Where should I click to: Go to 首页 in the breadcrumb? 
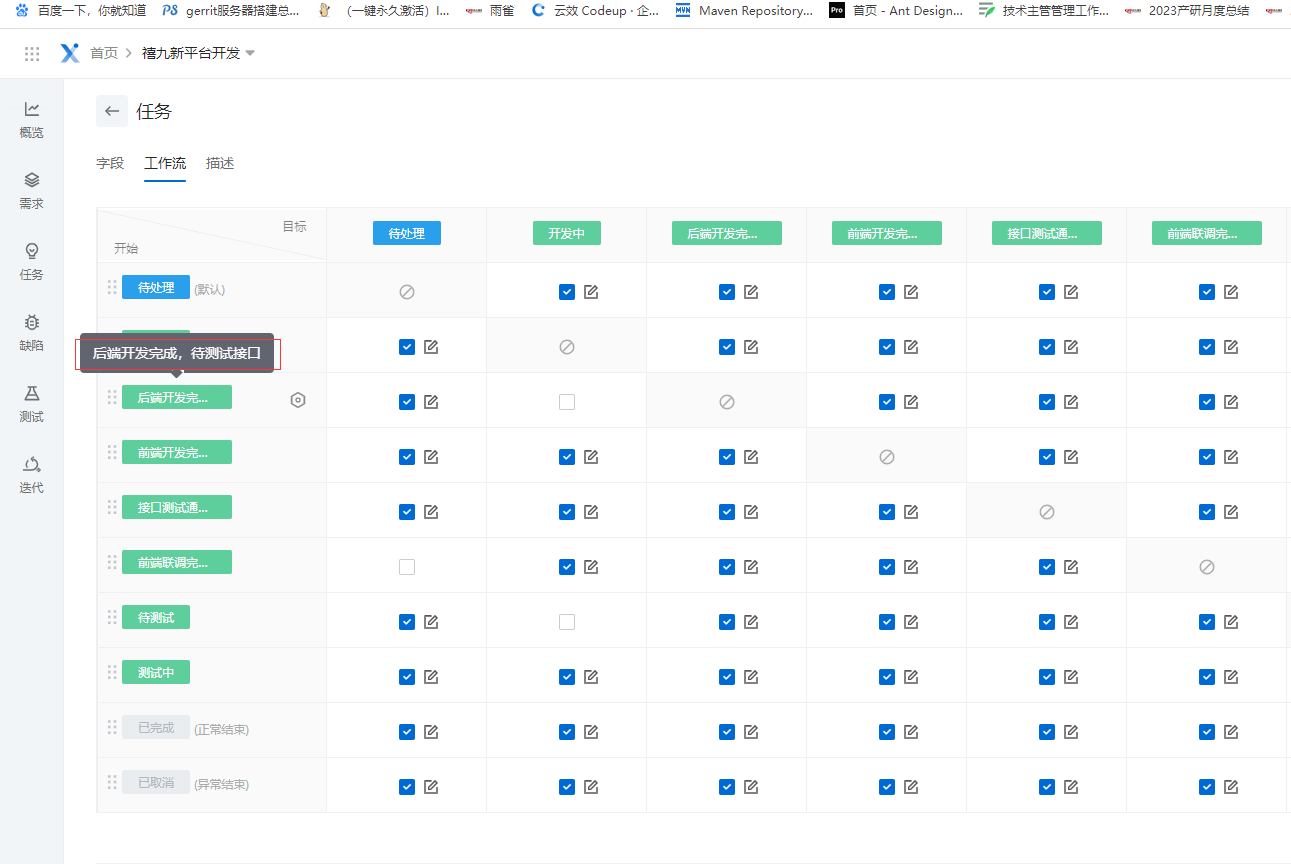pyautogui.click(x=104, y=53)
